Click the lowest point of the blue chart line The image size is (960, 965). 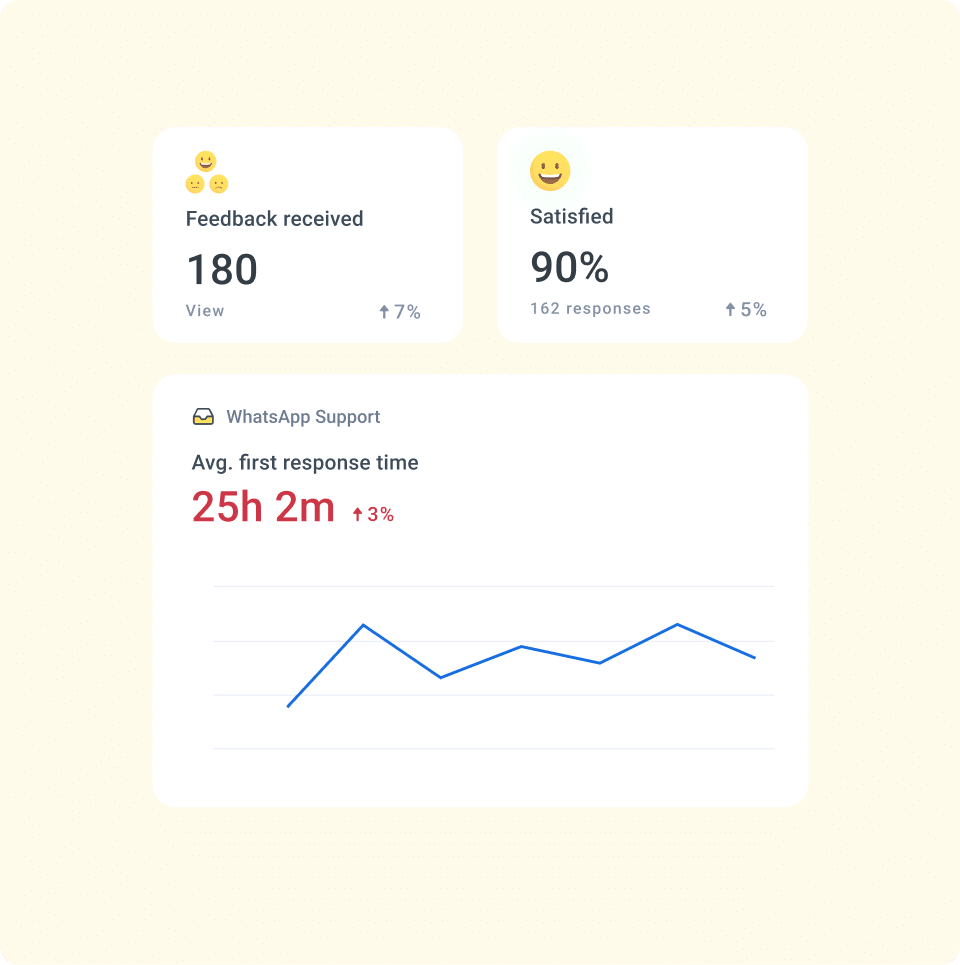tap(290, 706)
